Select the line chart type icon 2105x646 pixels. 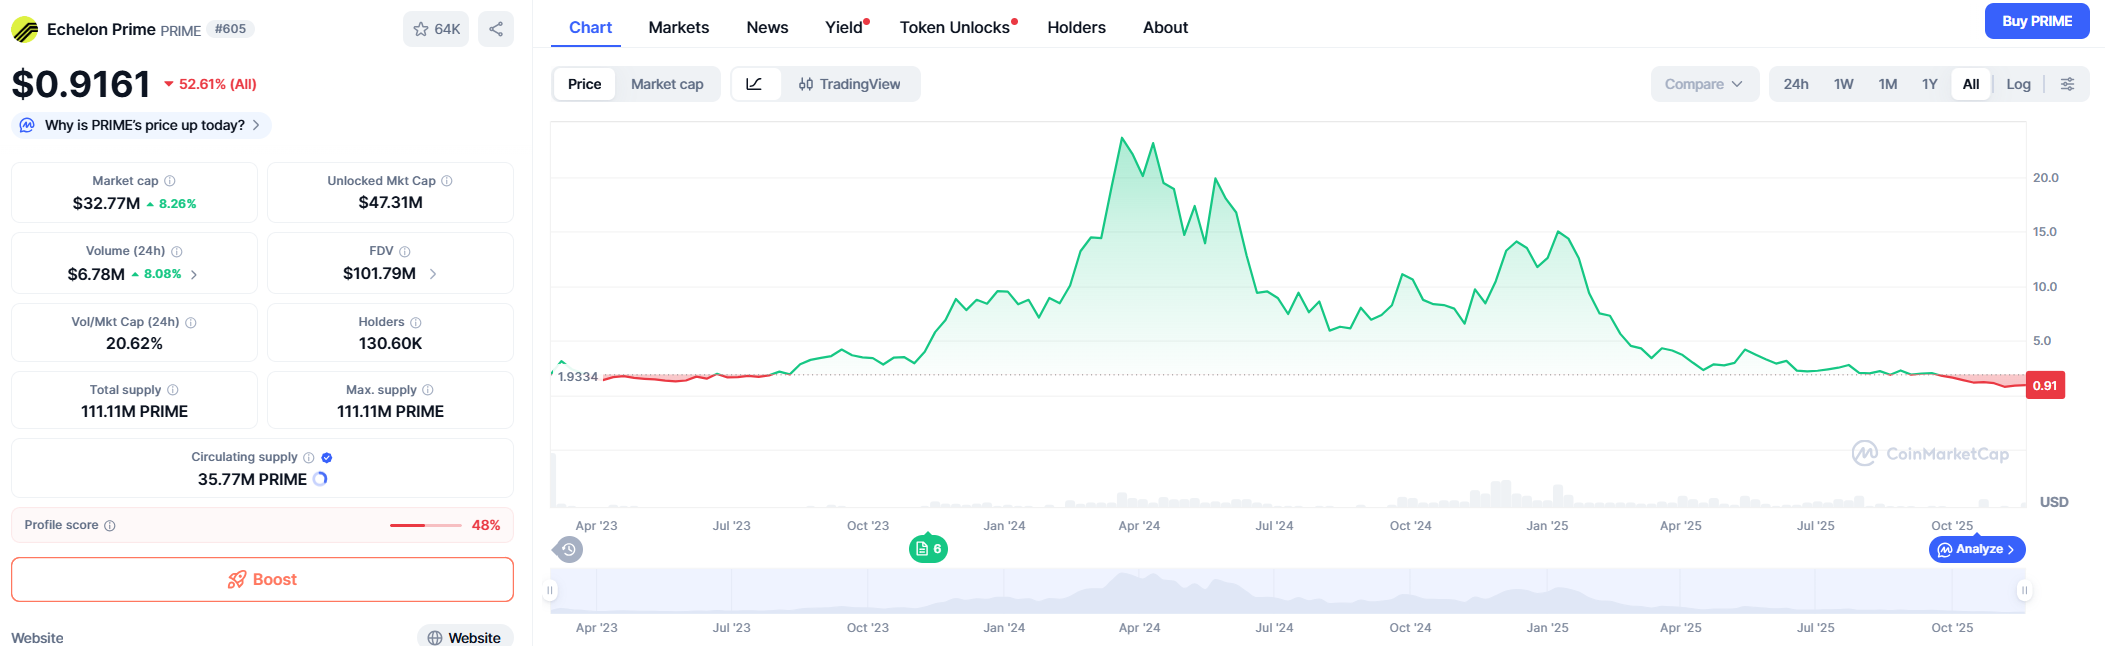click(x=755, y=84)
